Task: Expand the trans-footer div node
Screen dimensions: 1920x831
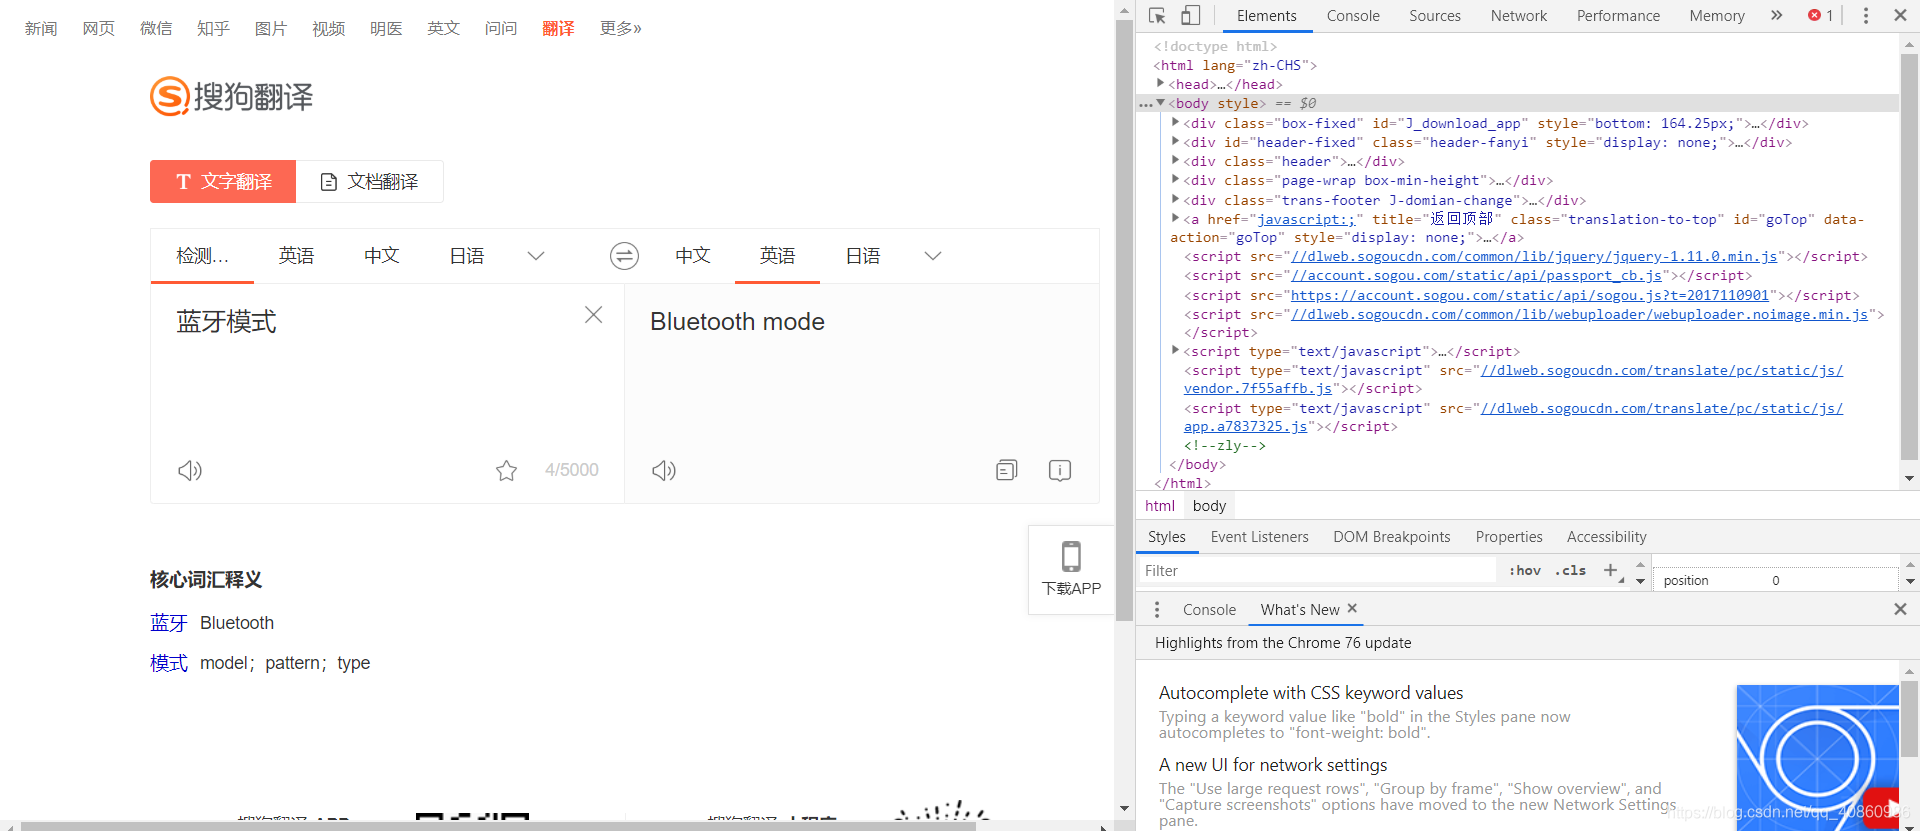Action: tap(1175, 200)
